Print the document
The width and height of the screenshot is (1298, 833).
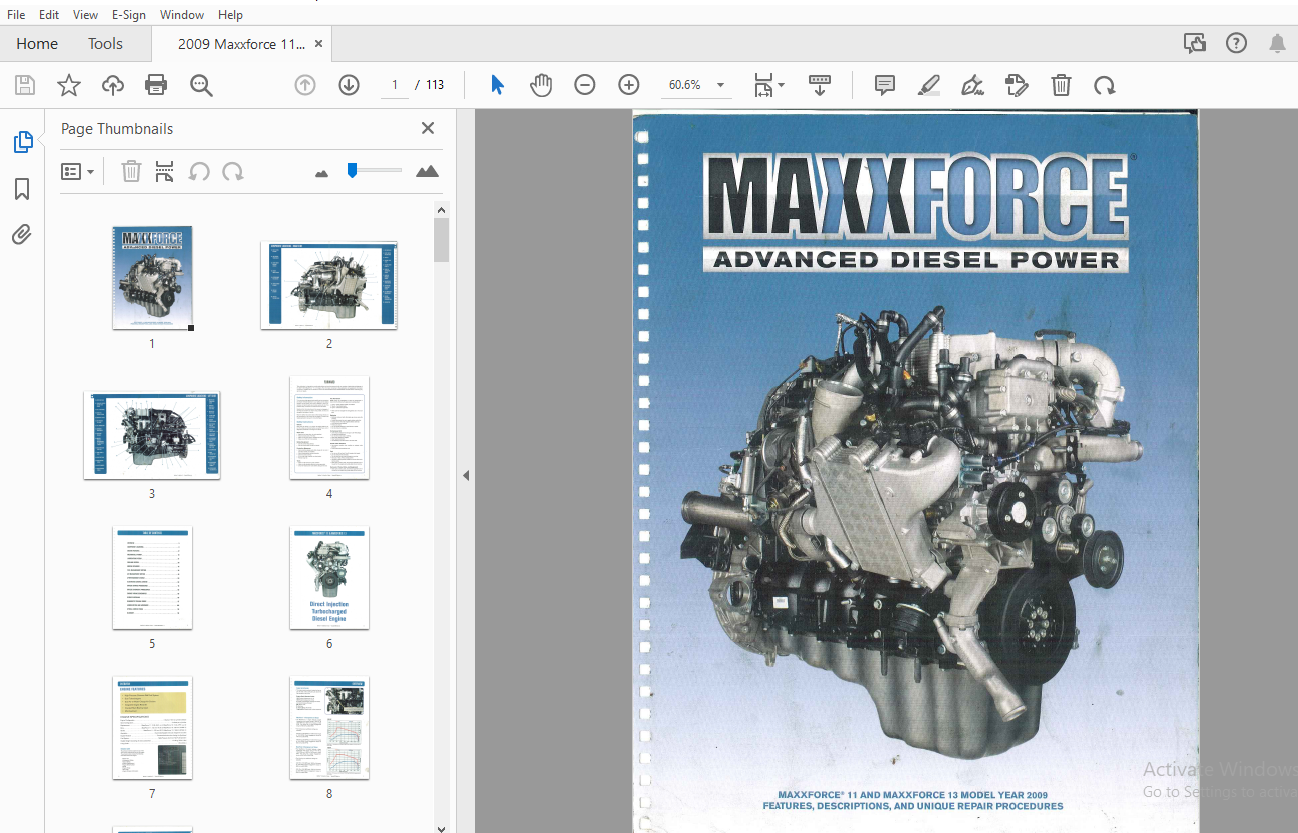(156, 85)
